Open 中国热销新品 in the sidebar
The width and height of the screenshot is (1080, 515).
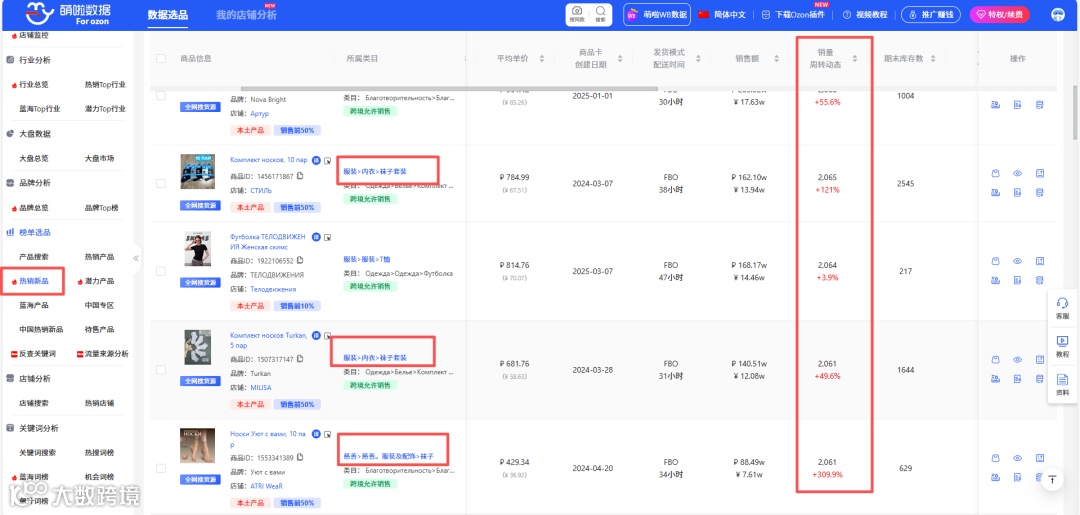tap(41, 330)
